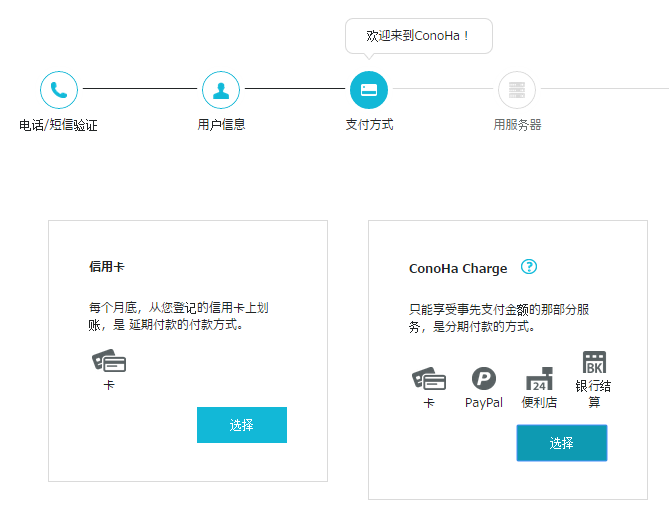Click the 银行结算 label

pos(593,394)
